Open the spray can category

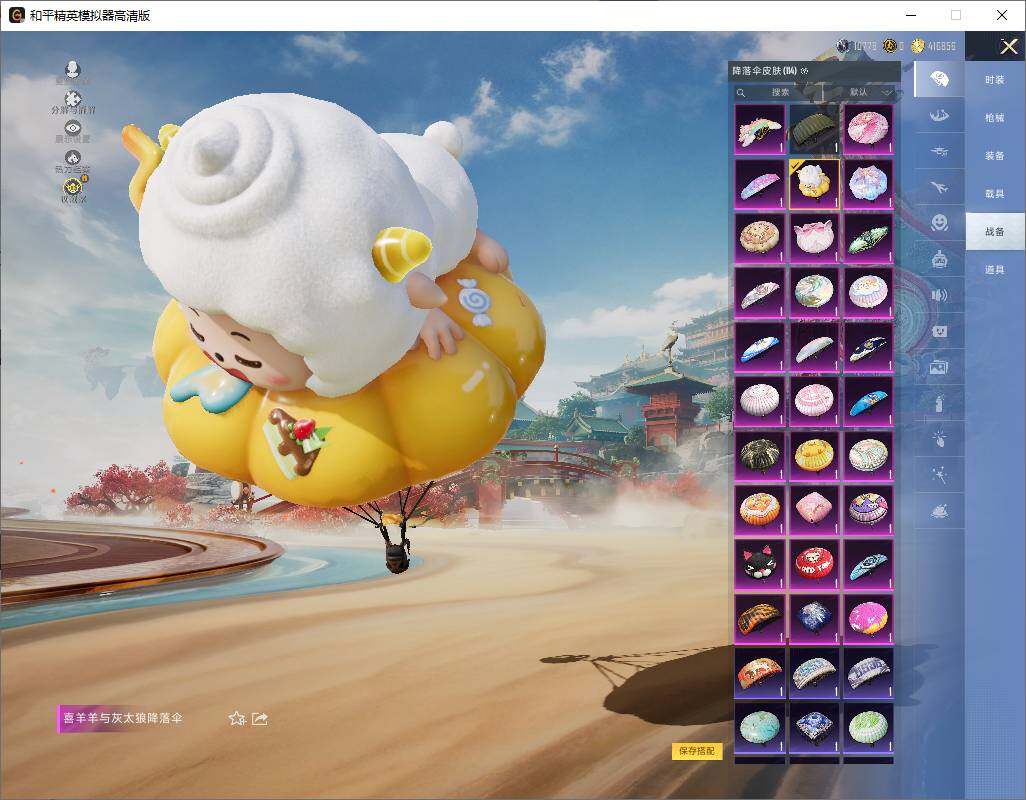coord(939,403)
